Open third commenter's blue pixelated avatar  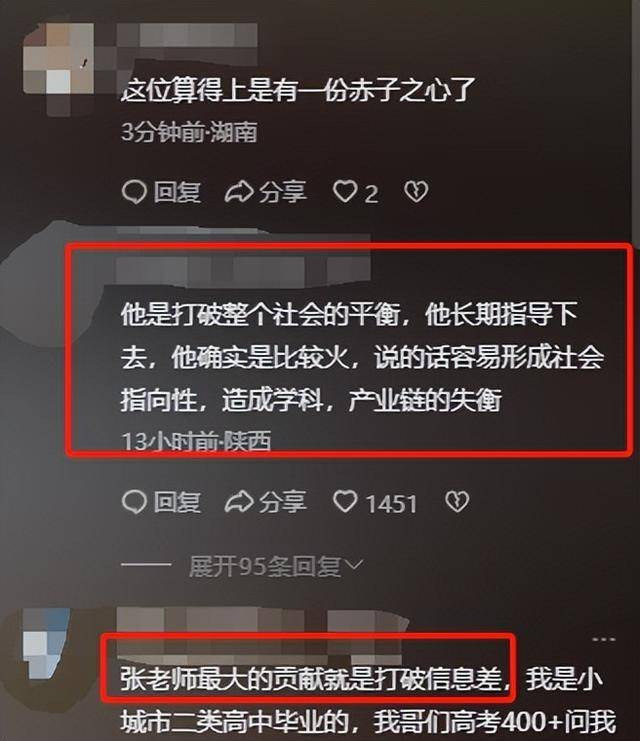point(45,643)
